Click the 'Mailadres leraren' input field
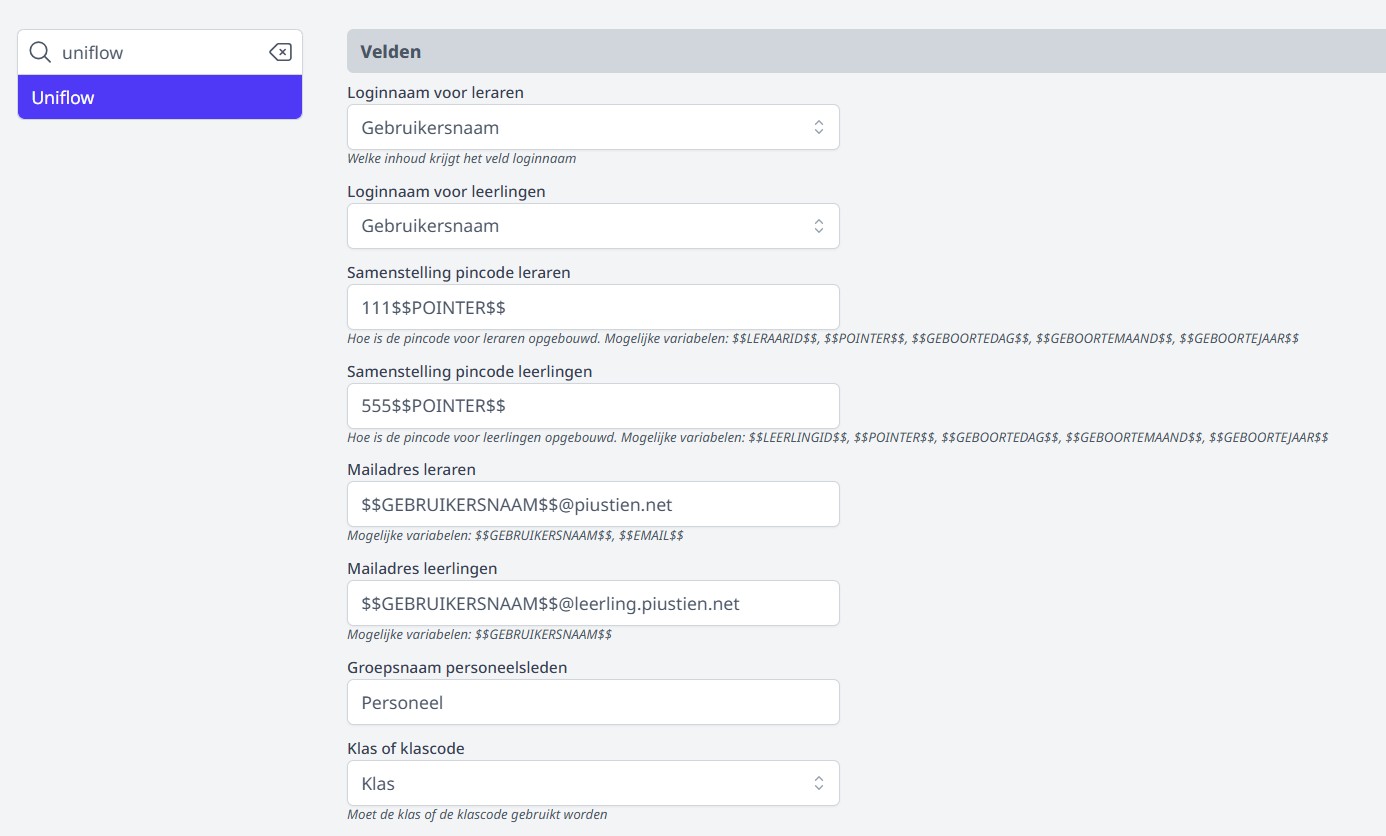Viewport: 1386px width, 836px height. (x=593, y=503)
